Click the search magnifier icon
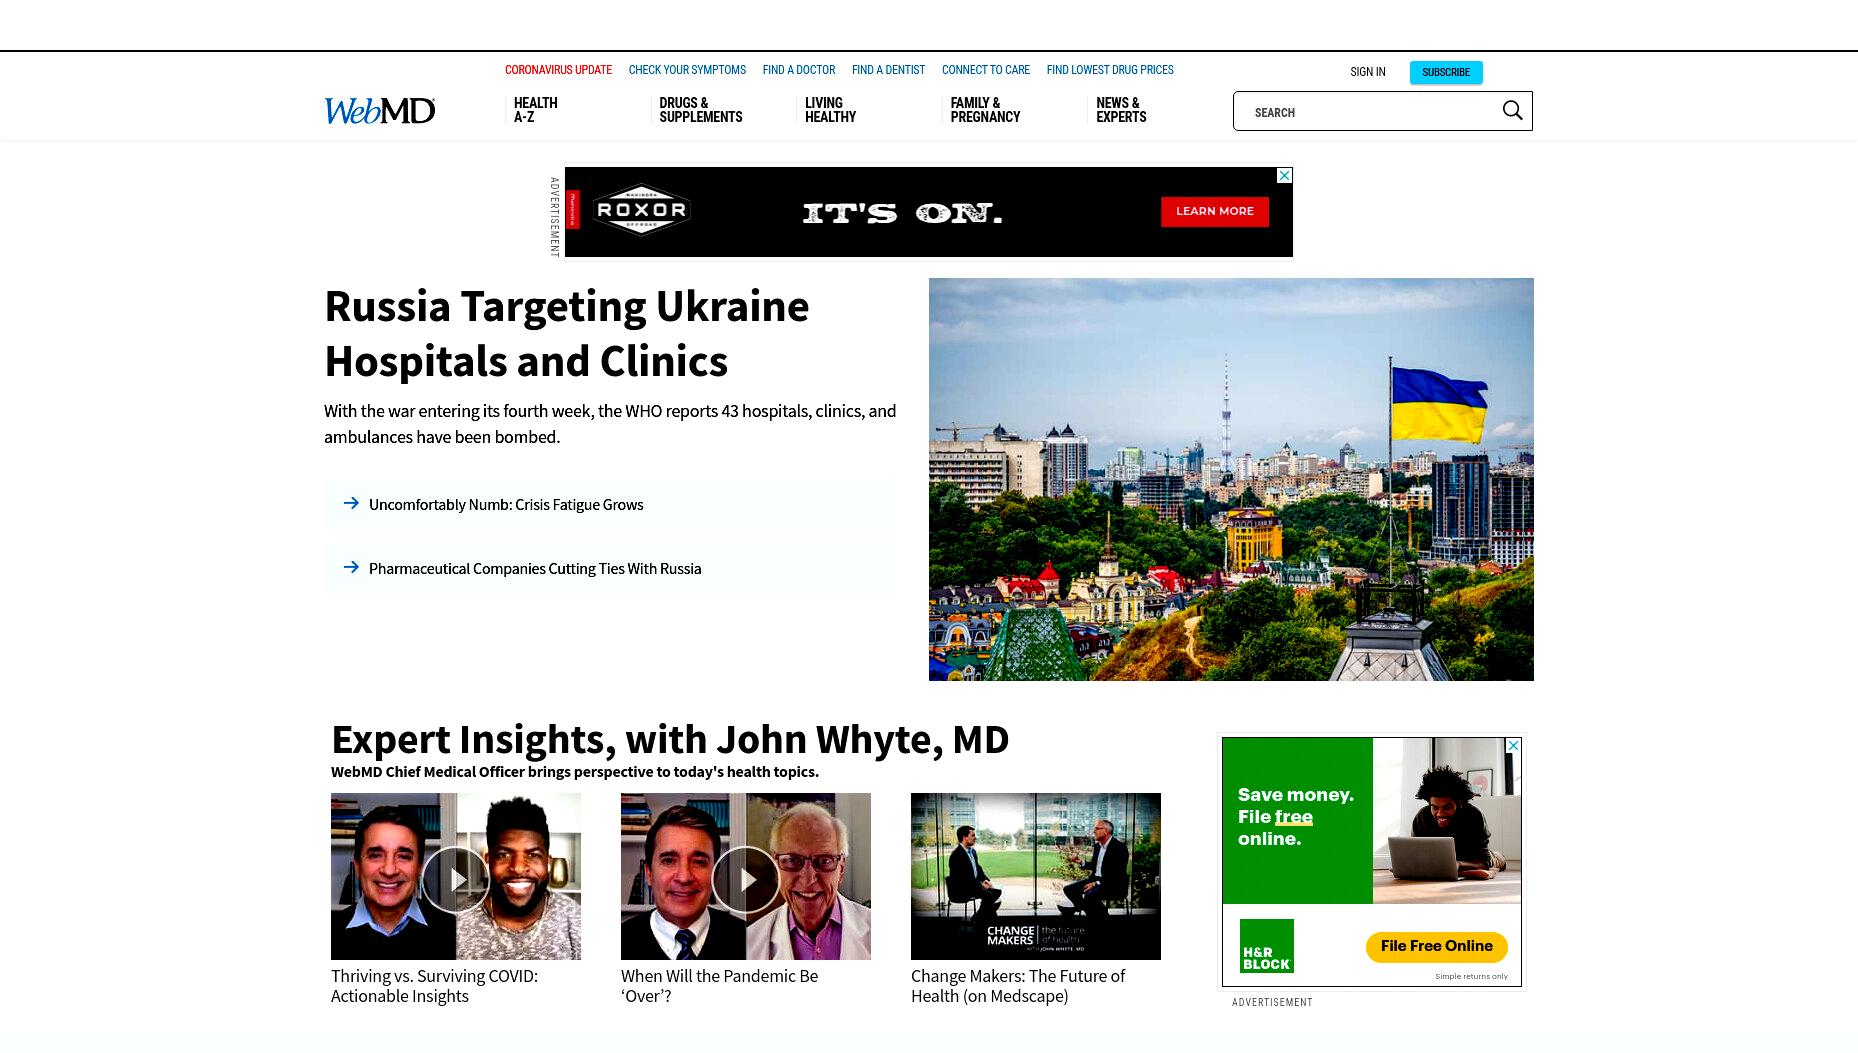This screenshot has height=1053, width=1858. [x=1512, y=111]
